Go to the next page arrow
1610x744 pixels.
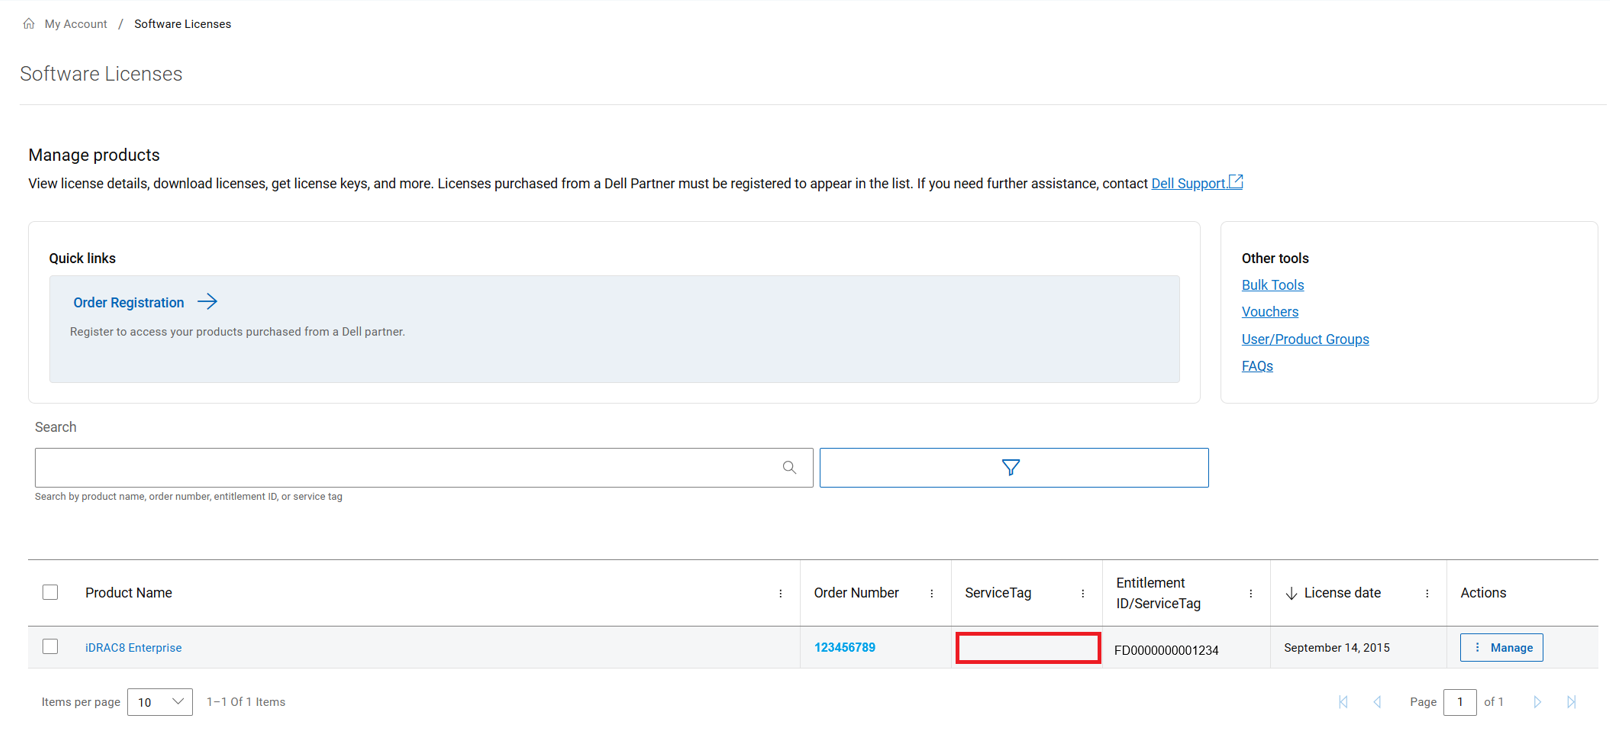coord(1536,702)
